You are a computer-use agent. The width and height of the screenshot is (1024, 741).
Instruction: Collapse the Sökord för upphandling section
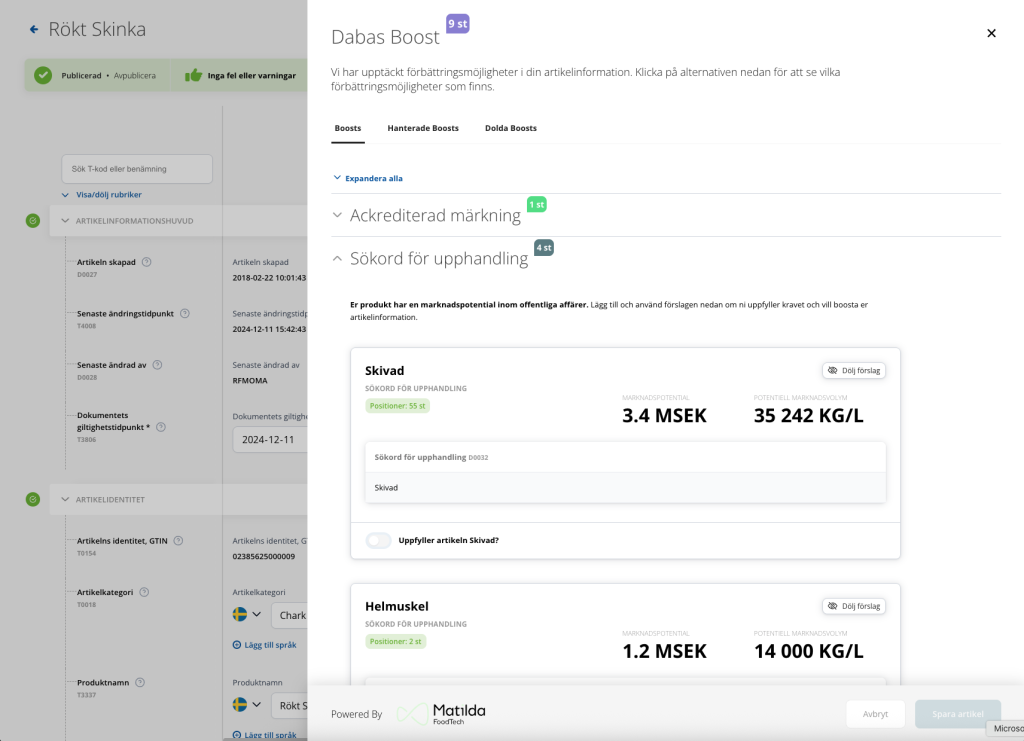[337, 259]
